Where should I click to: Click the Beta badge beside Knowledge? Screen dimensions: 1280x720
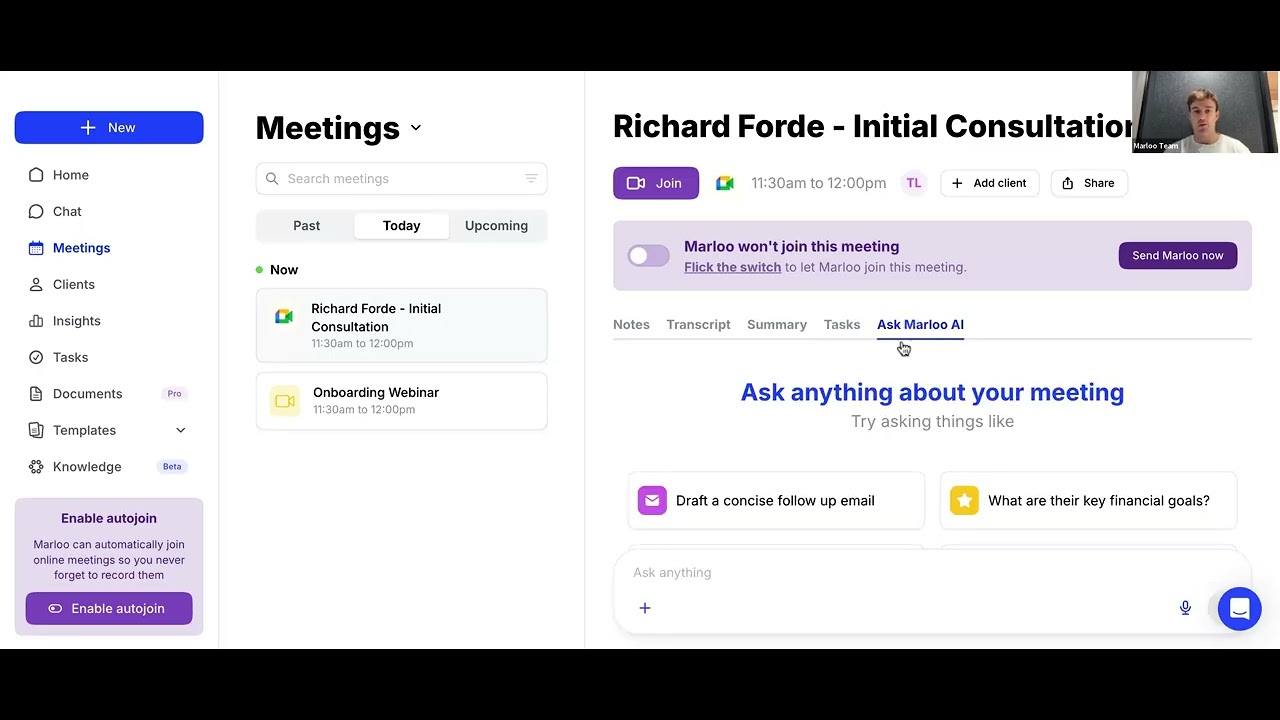pyautogui.click(x=172, y=467)
